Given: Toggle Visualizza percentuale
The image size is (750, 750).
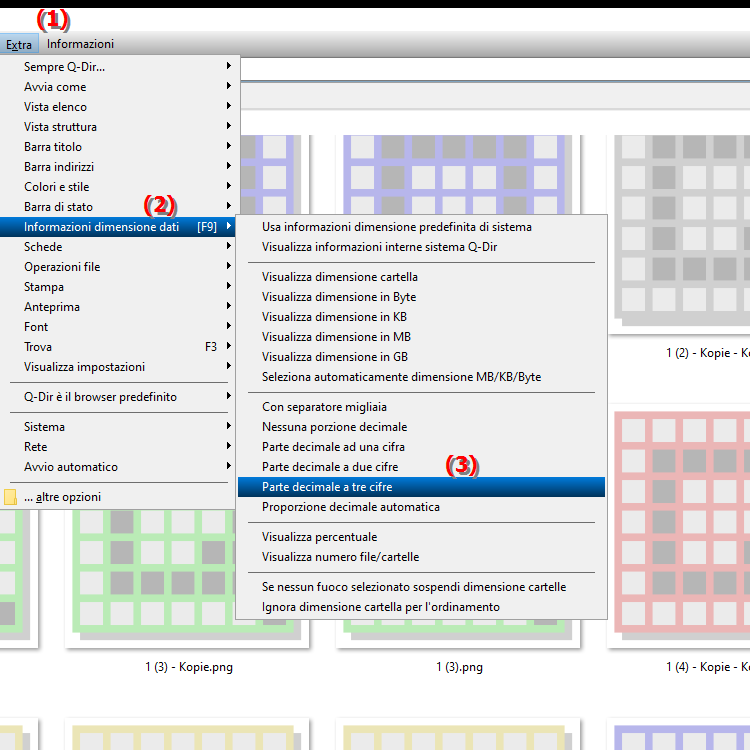Looking at the screenshot, I should pyautogui.click(x=421, y=537).
